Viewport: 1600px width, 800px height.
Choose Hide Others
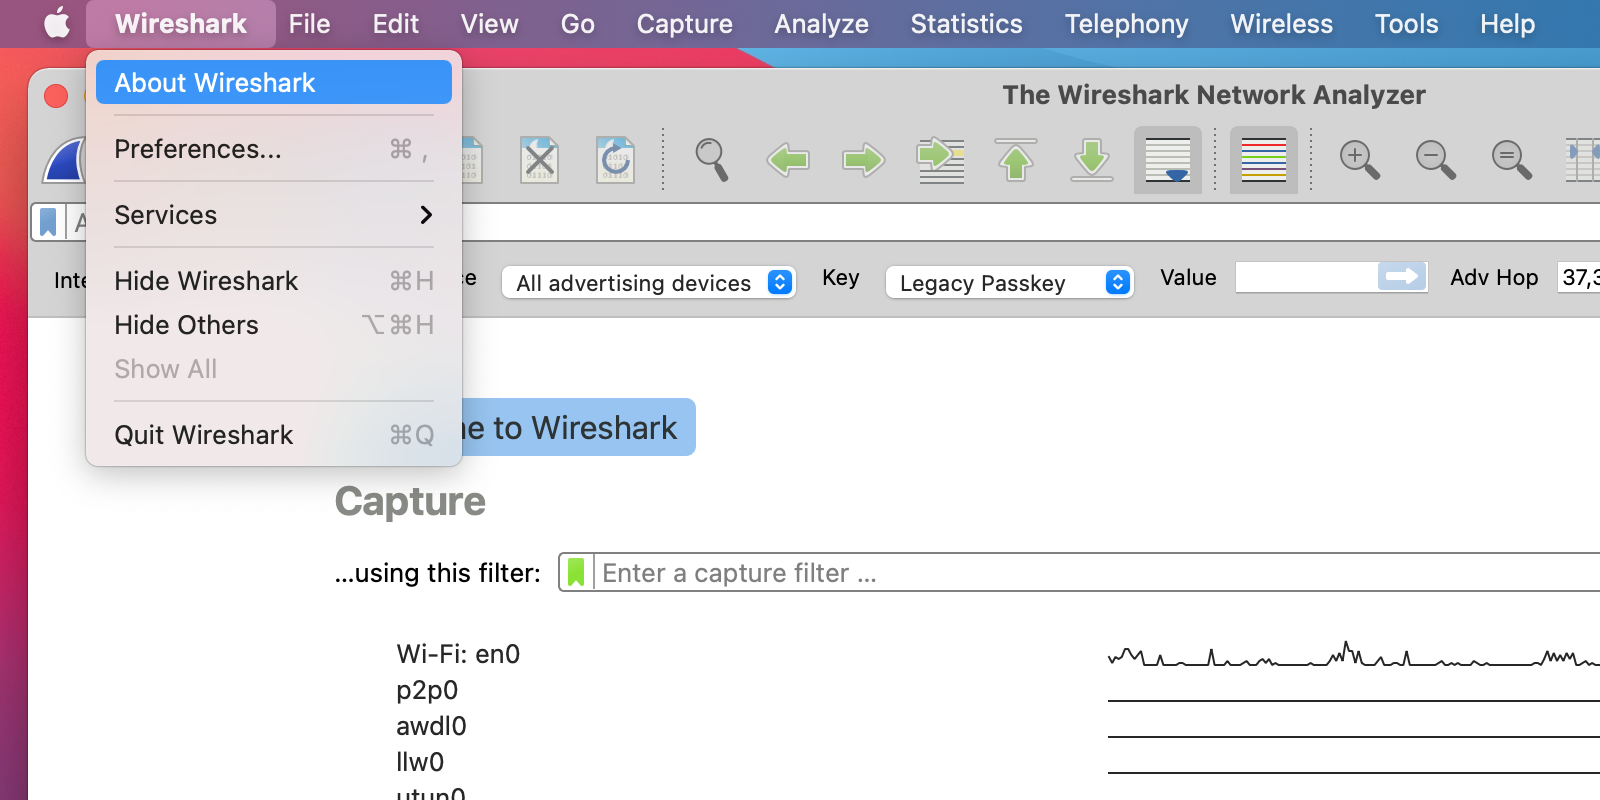point(274,325)
